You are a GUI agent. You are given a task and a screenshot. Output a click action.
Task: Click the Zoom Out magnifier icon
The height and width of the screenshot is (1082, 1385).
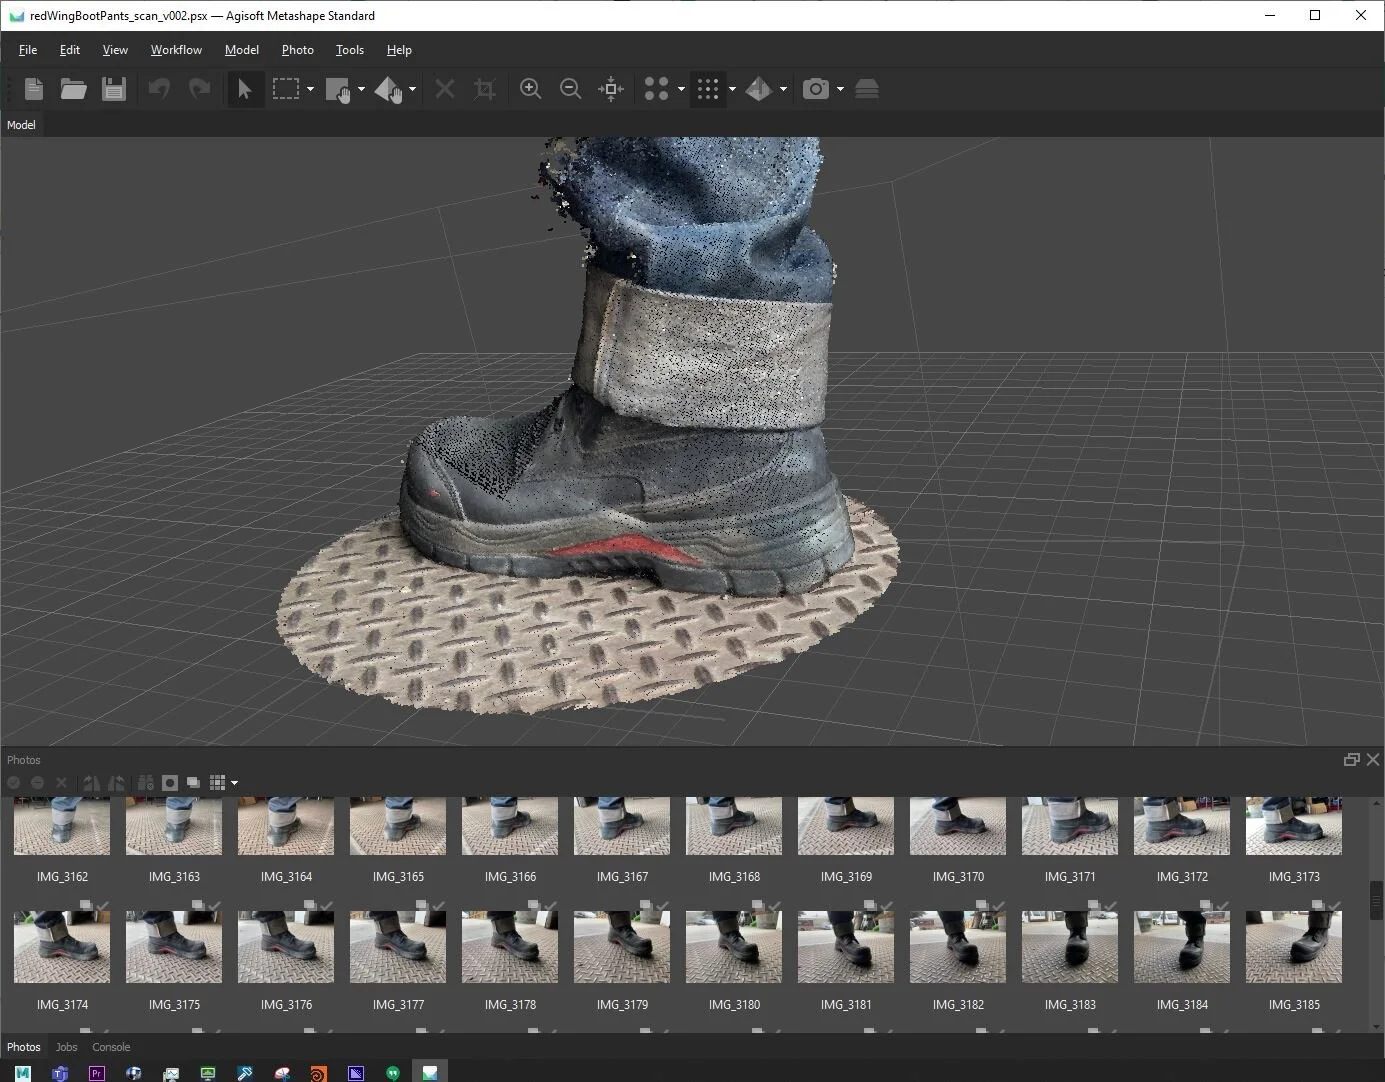pos(570,89)
